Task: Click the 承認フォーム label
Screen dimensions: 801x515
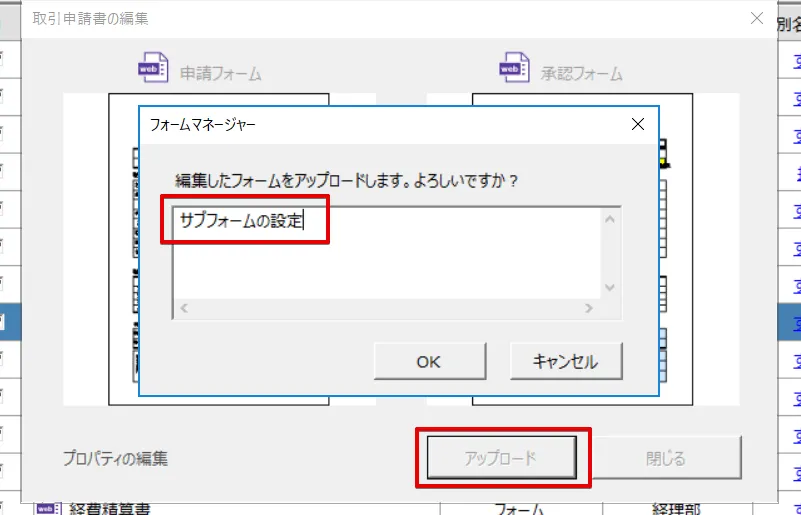Action: click(581, 74)
